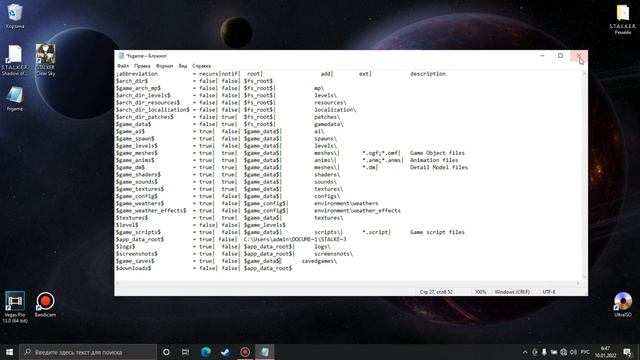640x360 pixels.
Task: Select the Bandicam desktop shortcut
Action: pyautogui.click(x=45, y=304)
